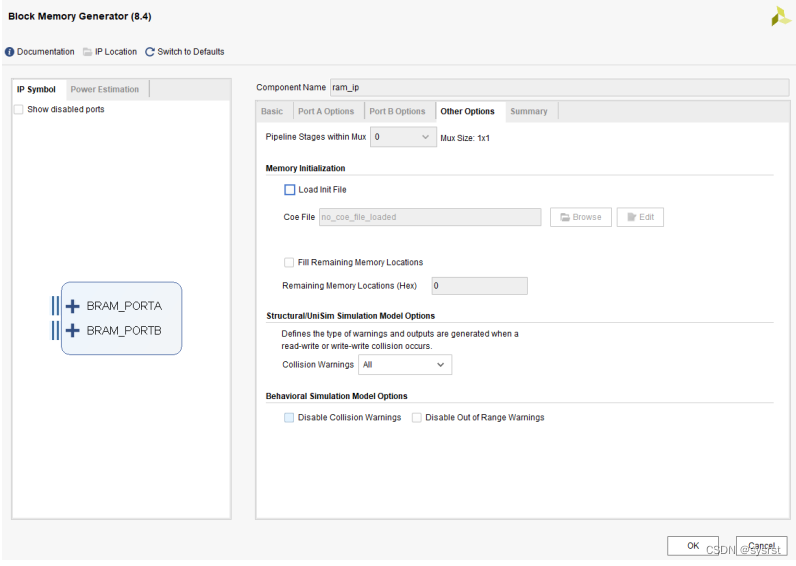
Task: Switch to the Basic tab
Action: 272,112
